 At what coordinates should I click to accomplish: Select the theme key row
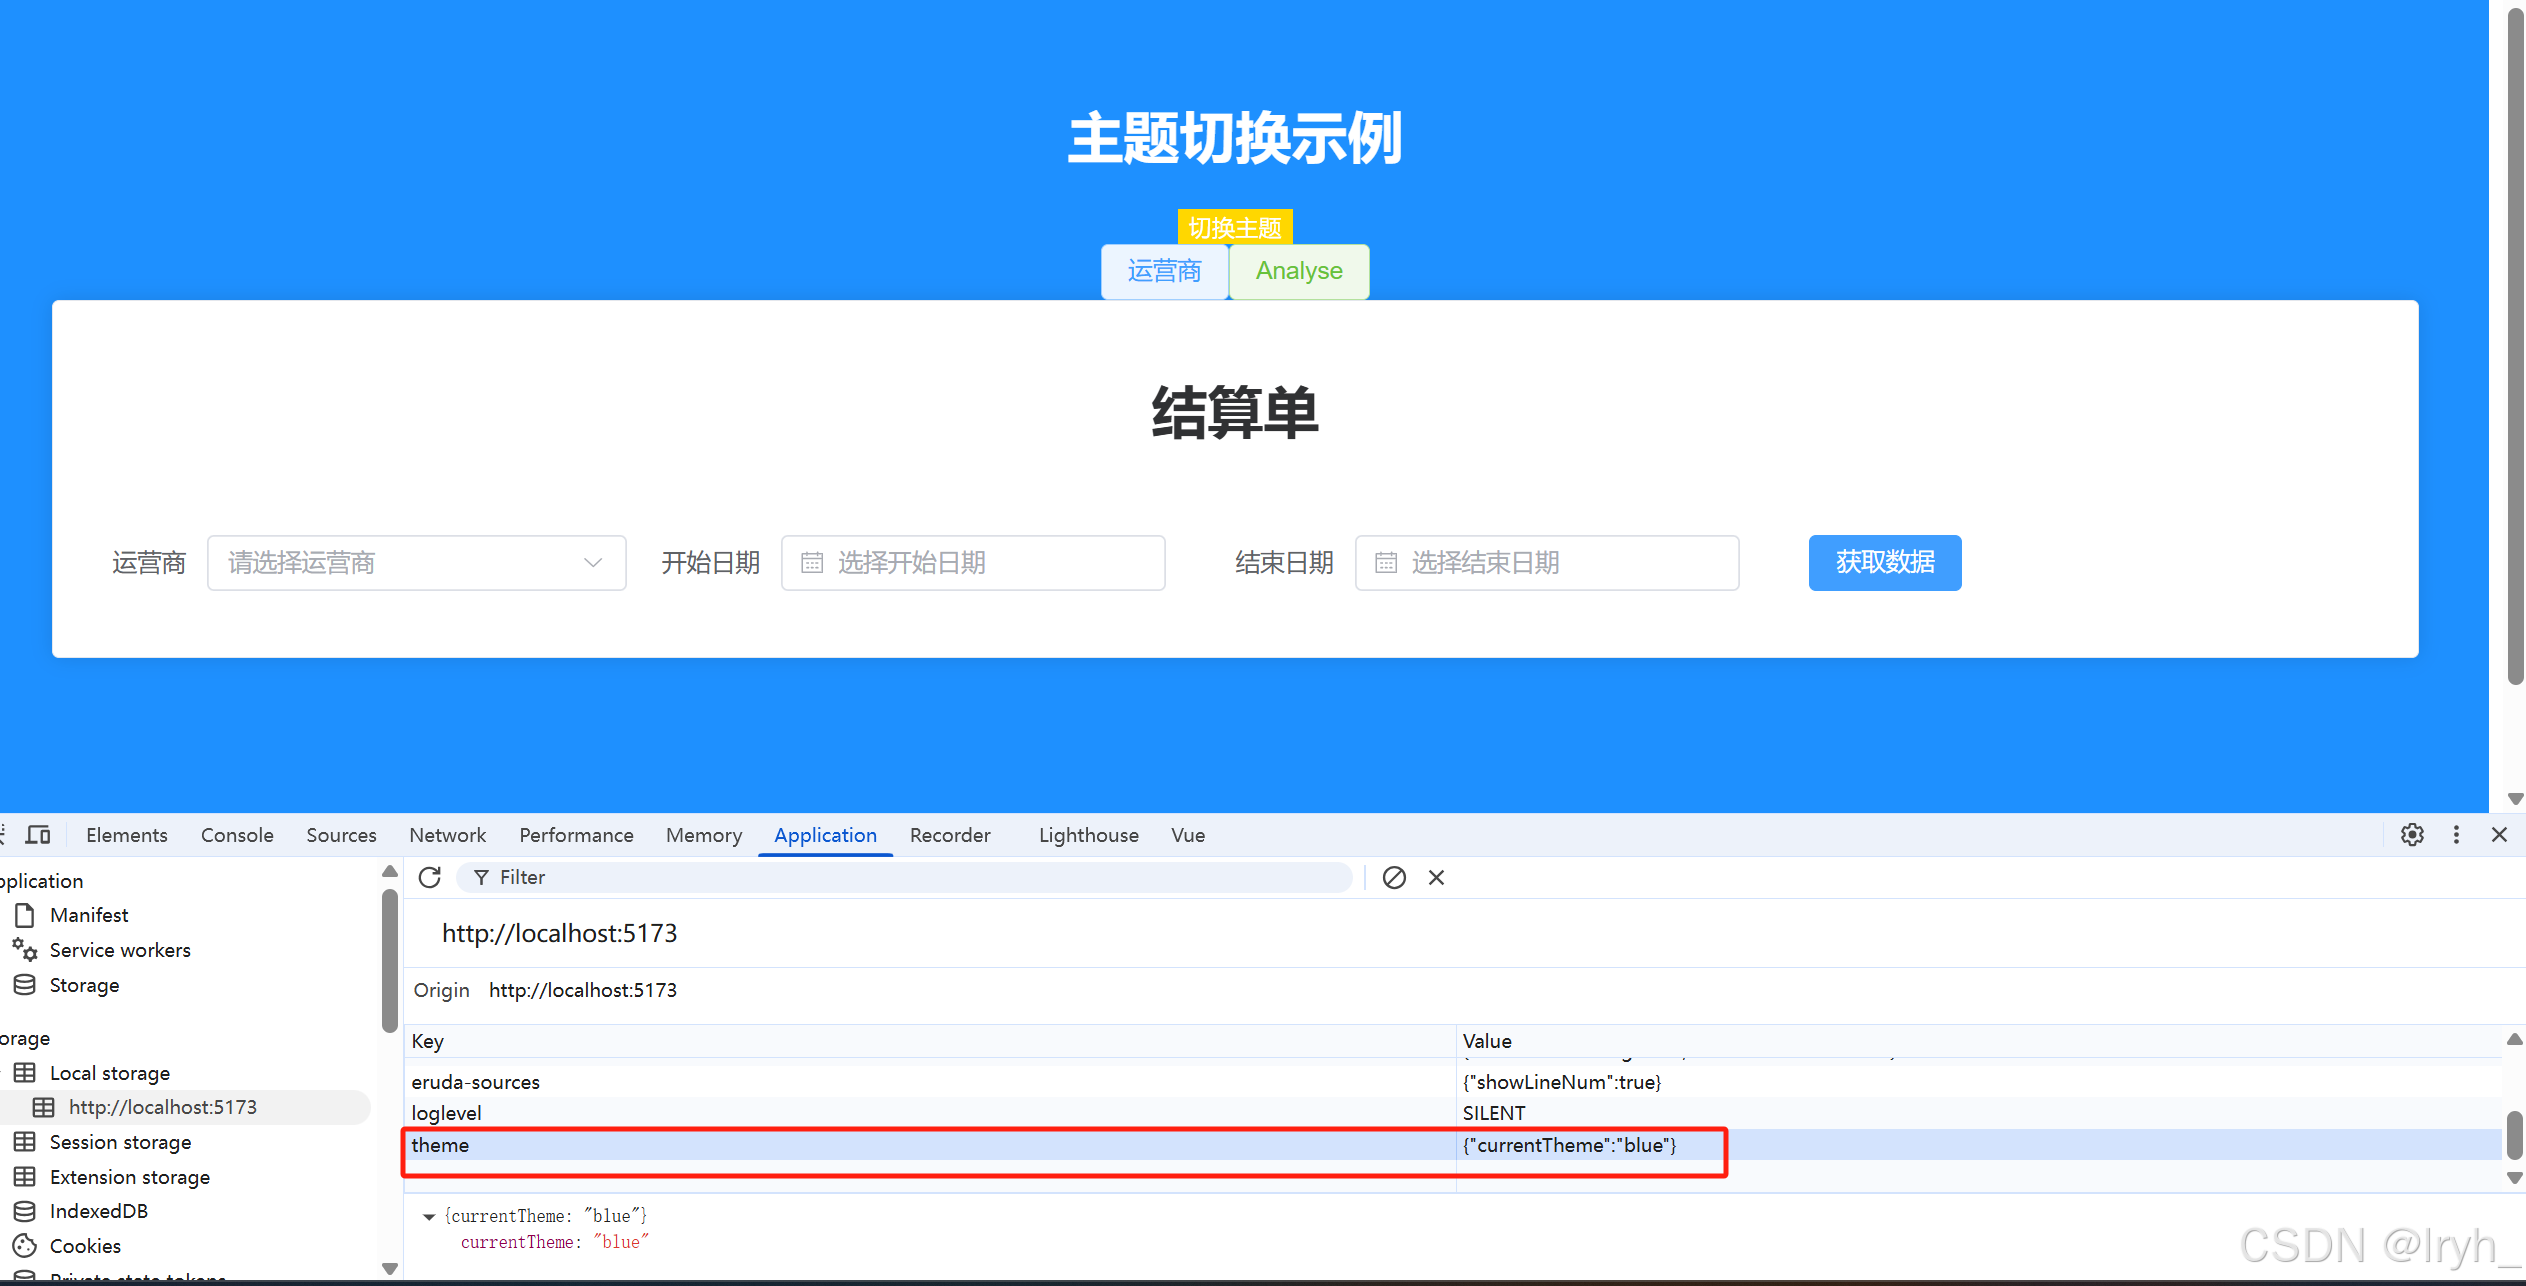930,1145
